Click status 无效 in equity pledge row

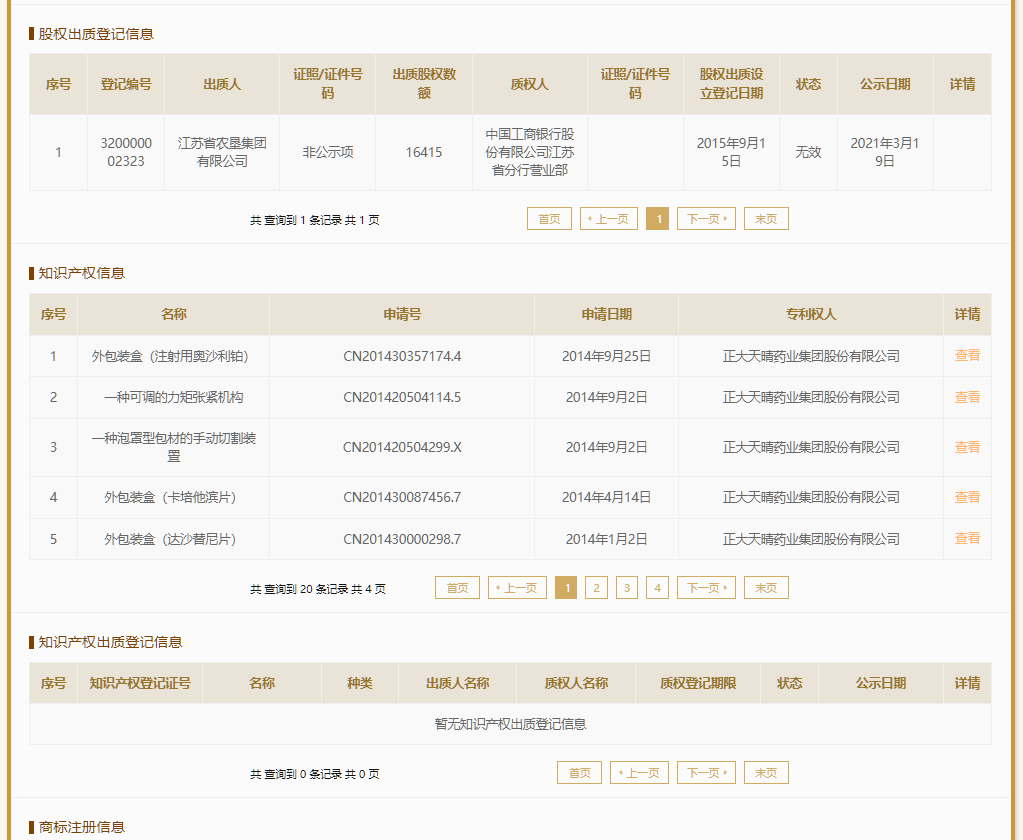click(808, 153)
